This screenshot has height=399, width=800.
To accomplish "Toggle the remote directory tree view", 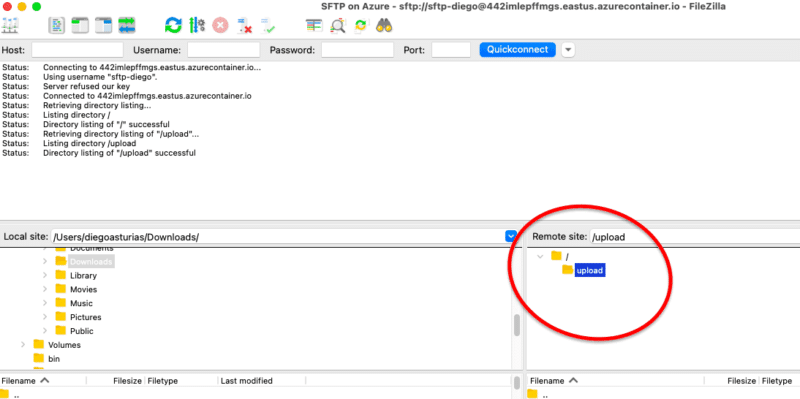I will pos(103,25).
